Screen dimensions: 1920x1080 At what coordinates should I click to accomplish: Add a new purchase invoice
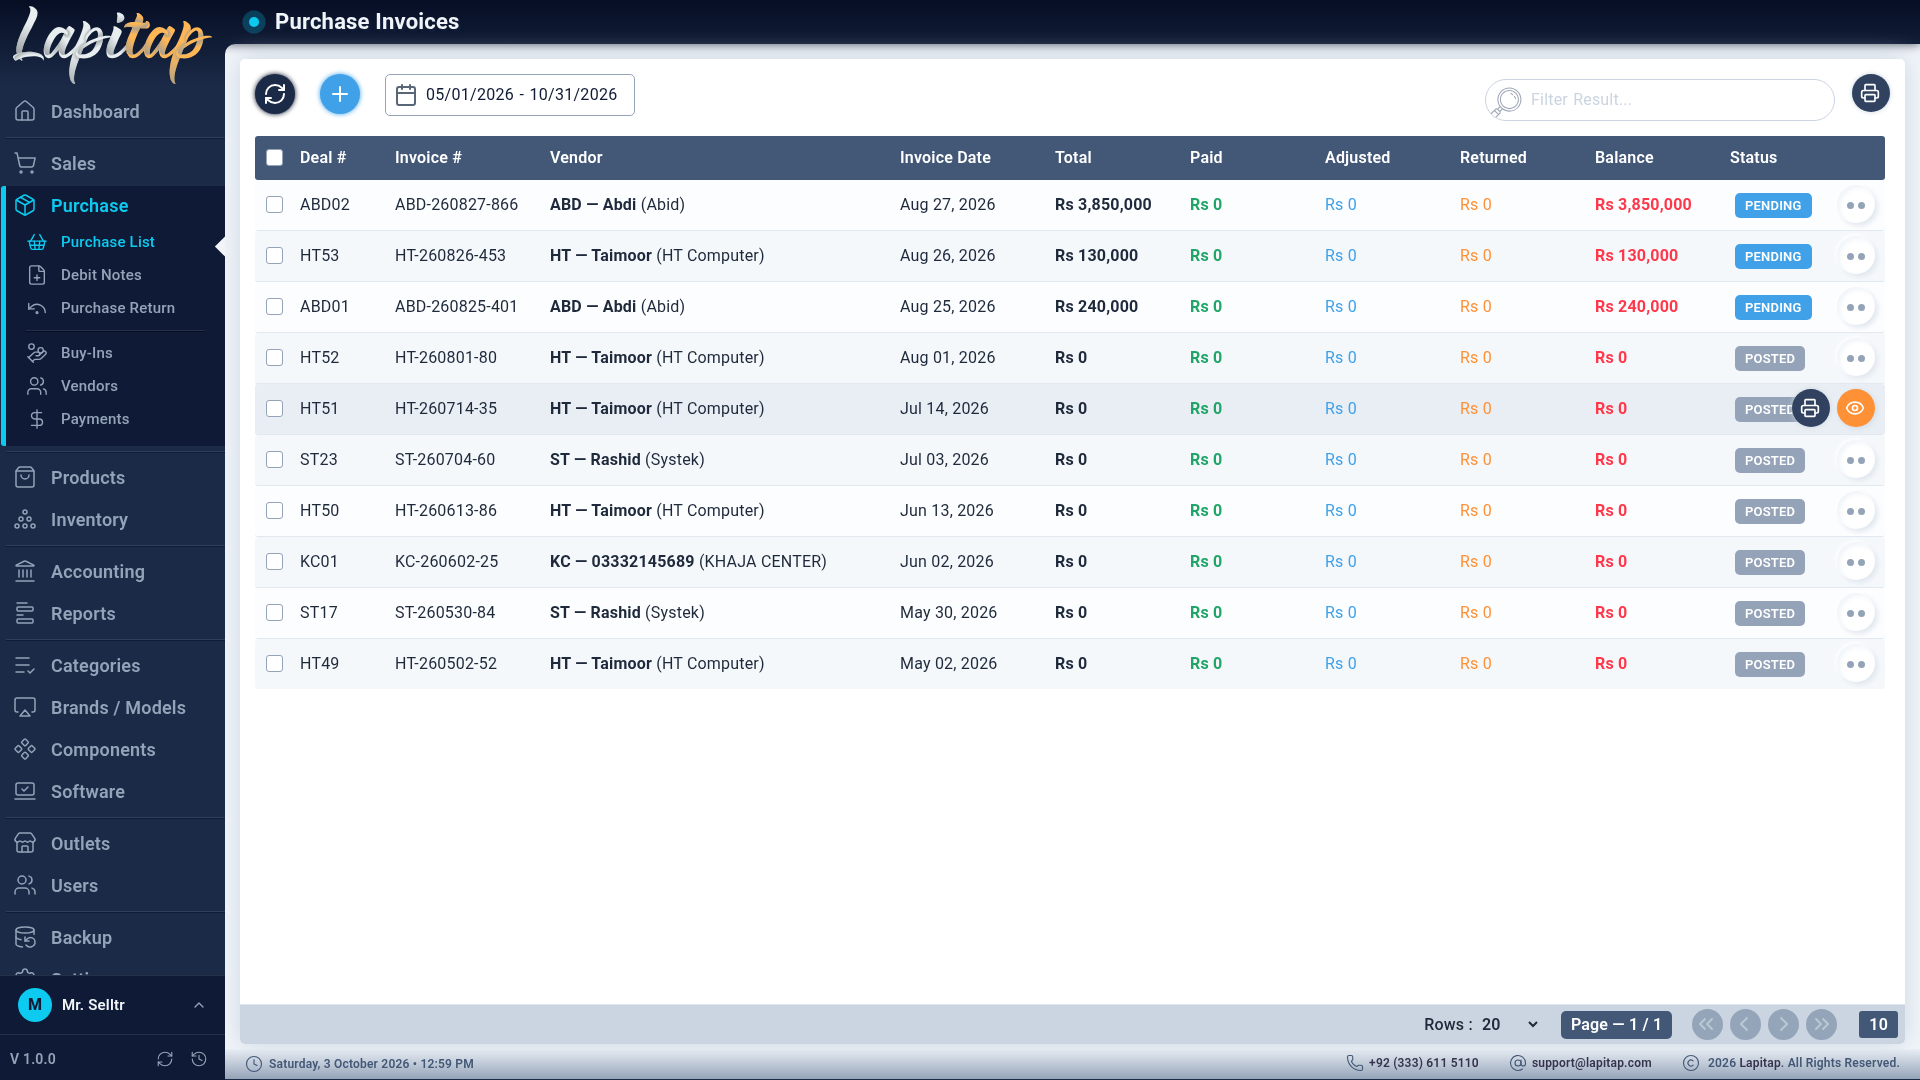click(x=340, y=94)
